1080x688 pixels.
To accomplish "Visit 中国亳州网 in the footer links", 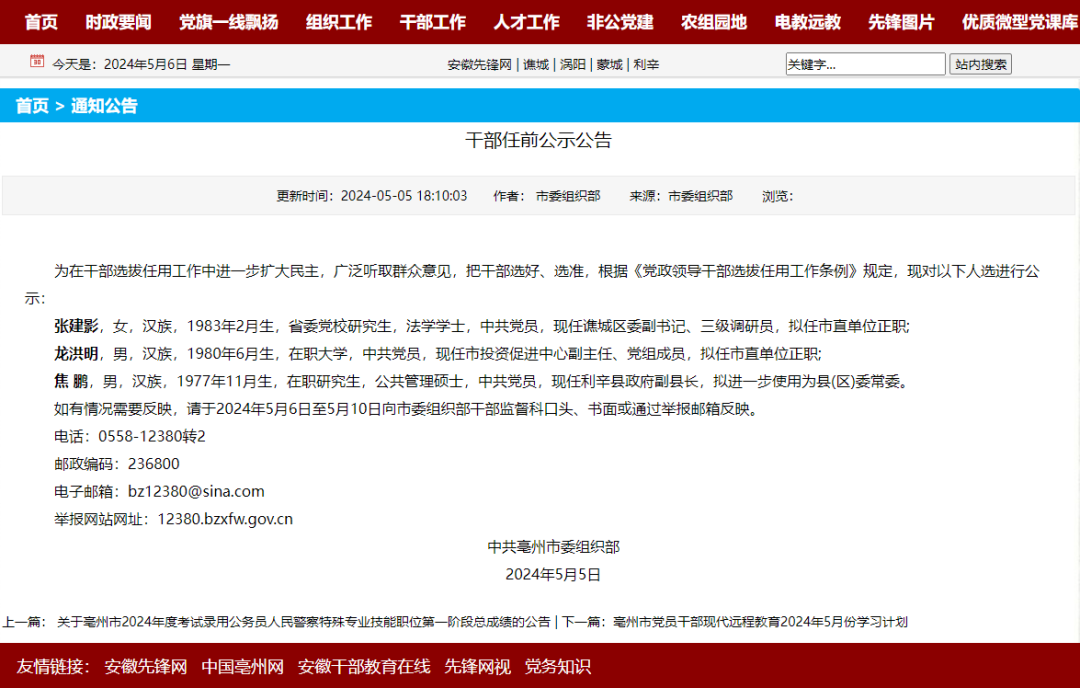I will (x=243, y=667).
